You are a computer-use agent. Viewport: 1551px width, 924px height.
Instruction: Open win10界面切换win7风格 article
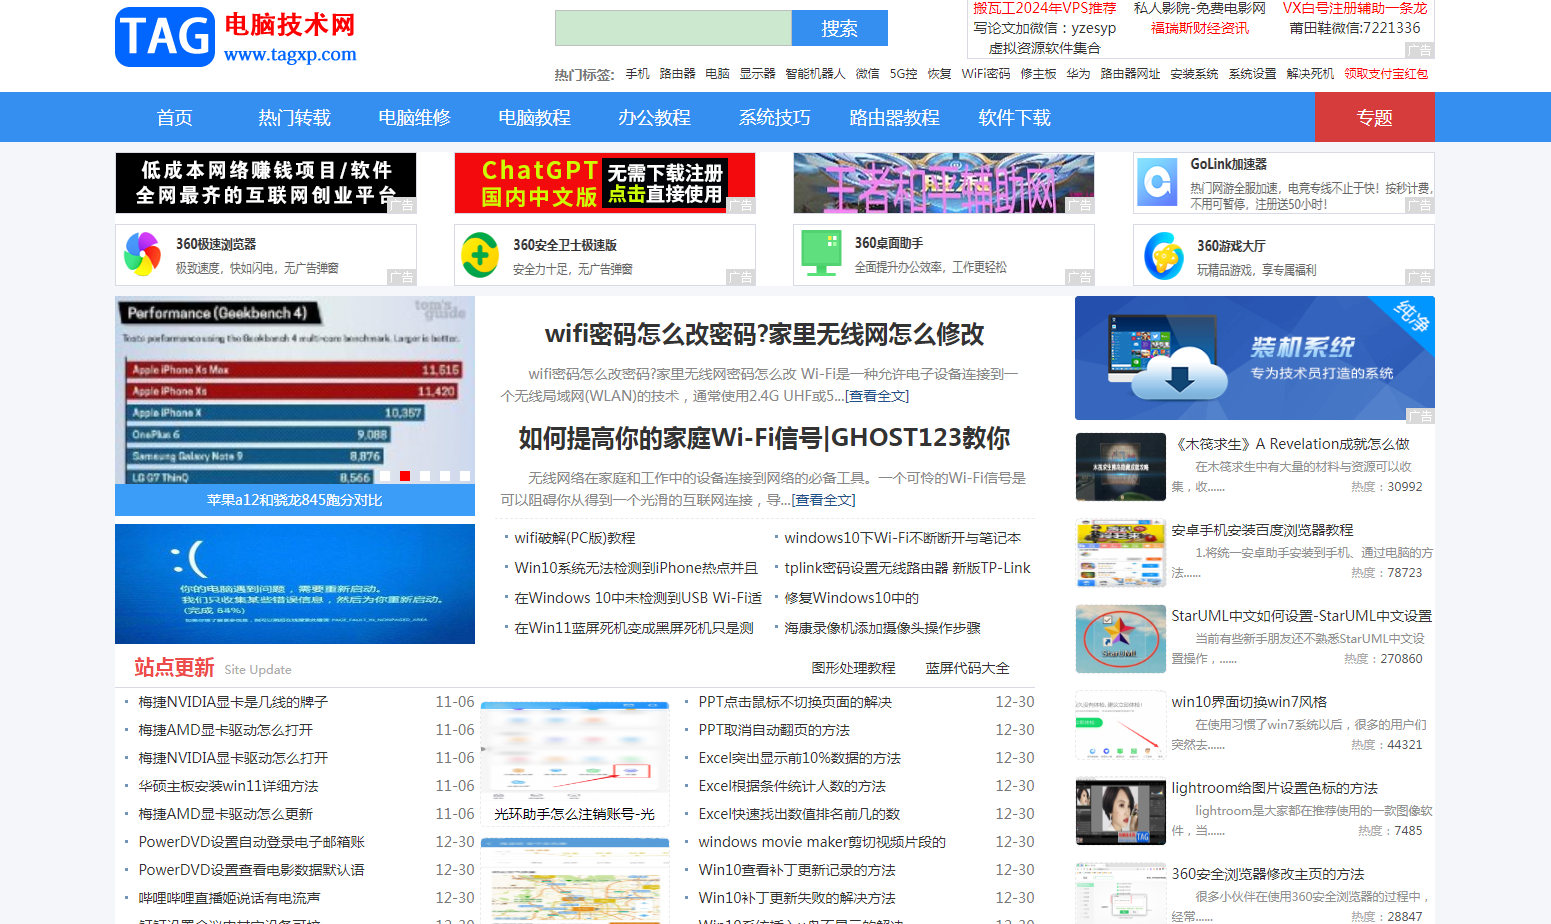pos(1249,702)
